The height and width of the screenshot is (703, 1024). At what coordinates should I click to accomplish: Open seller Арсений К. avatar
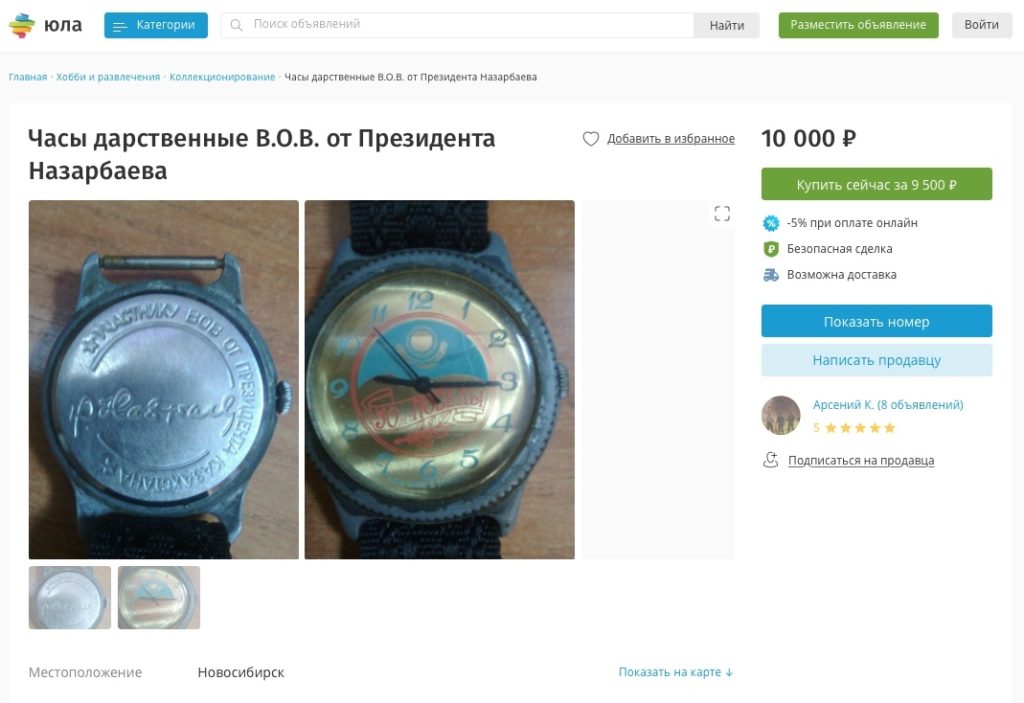[780, 416]
